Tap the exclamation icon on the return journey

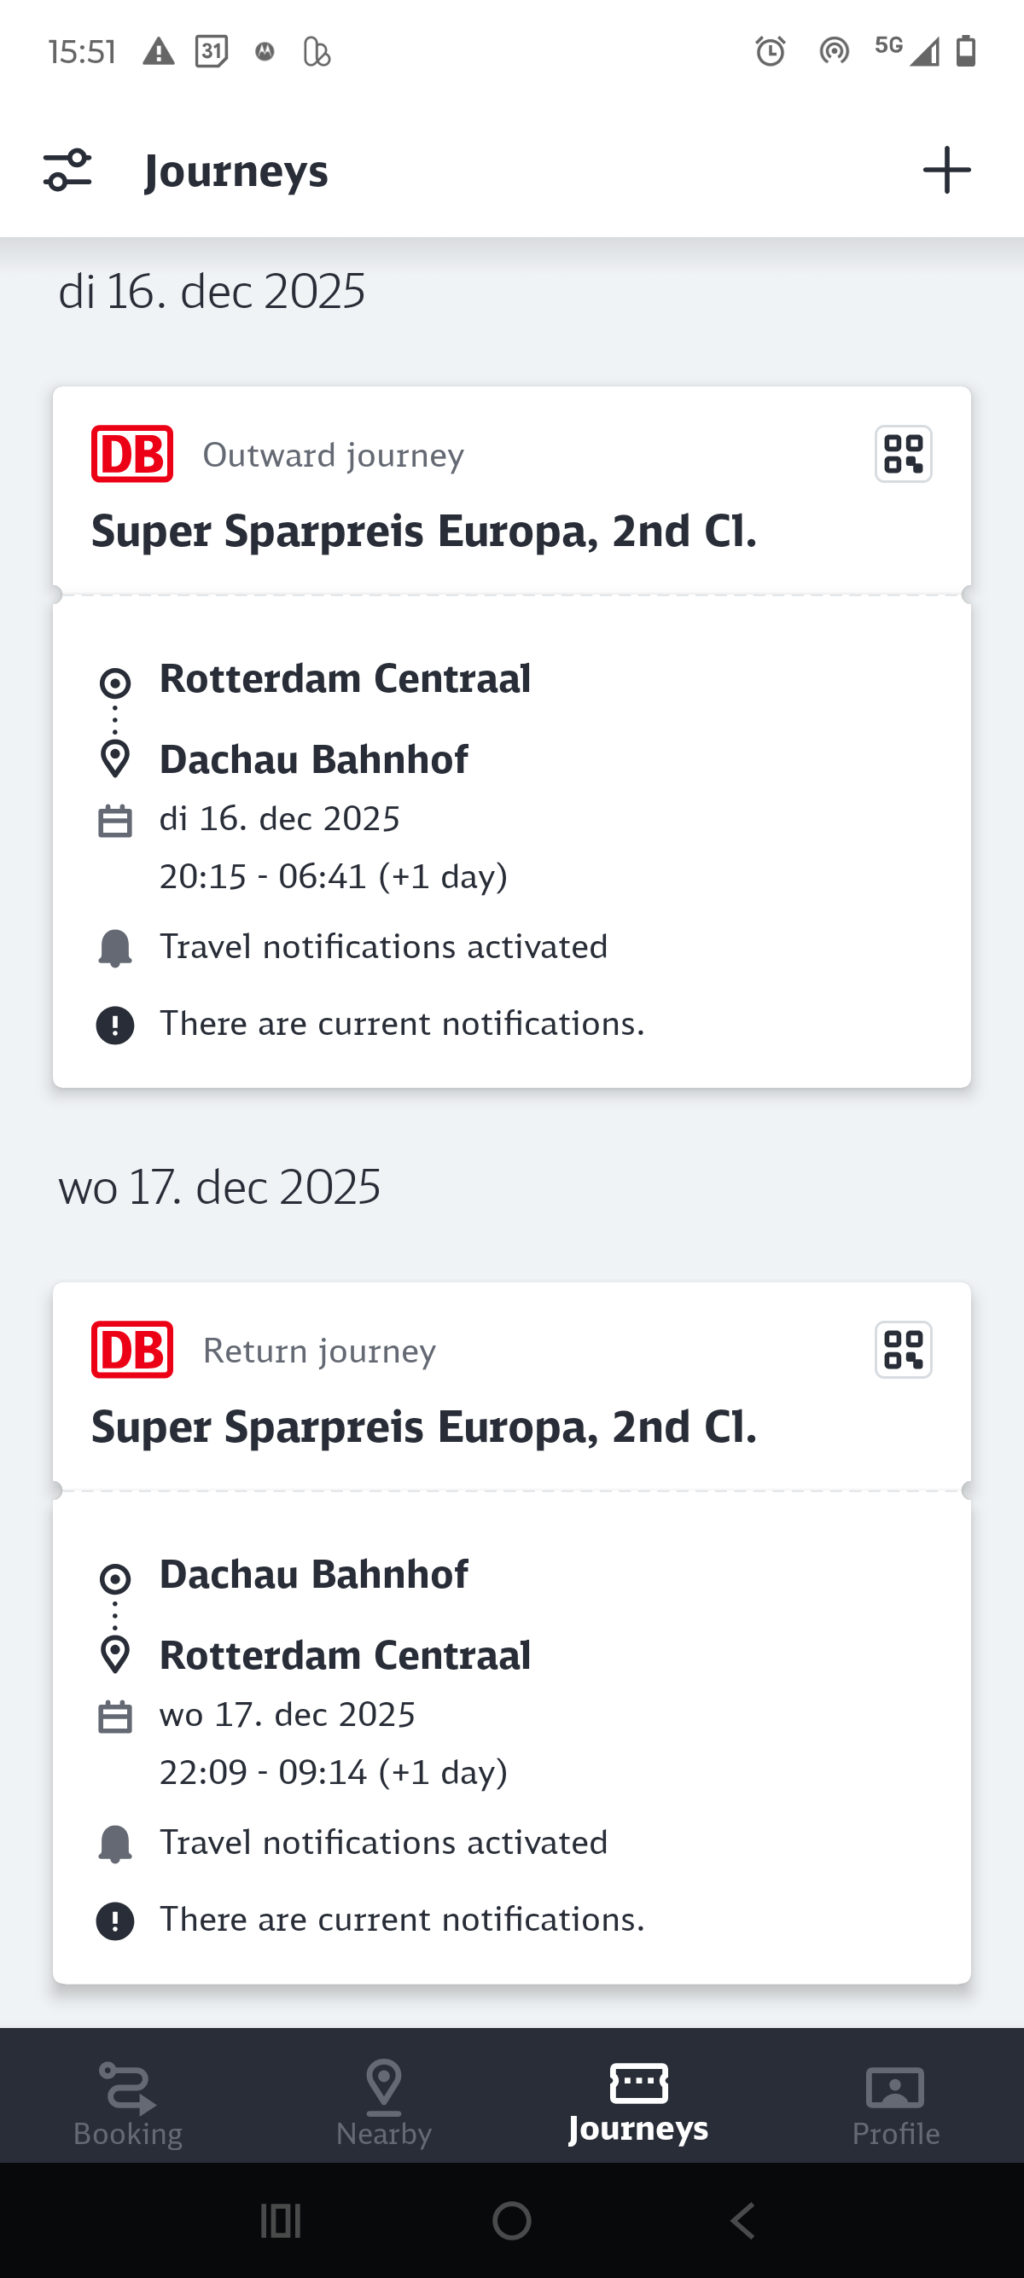pos(115,1918)
